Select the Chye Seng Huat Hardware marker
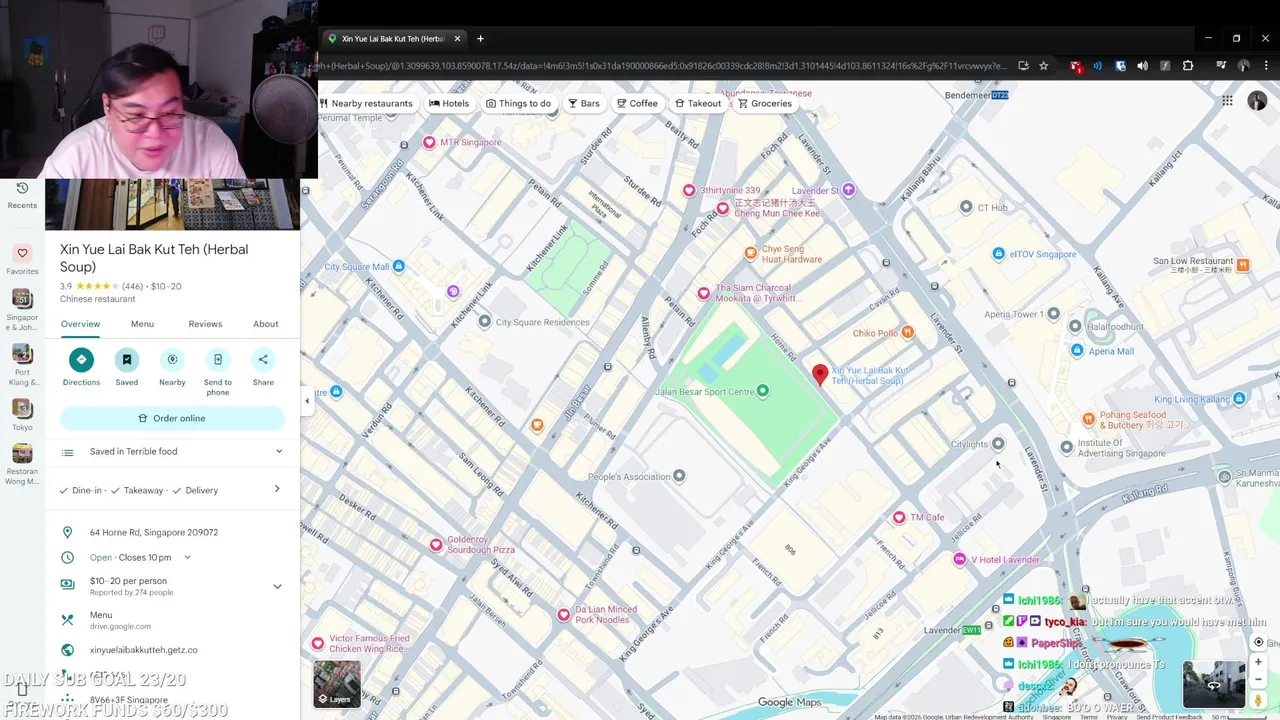 751,253
